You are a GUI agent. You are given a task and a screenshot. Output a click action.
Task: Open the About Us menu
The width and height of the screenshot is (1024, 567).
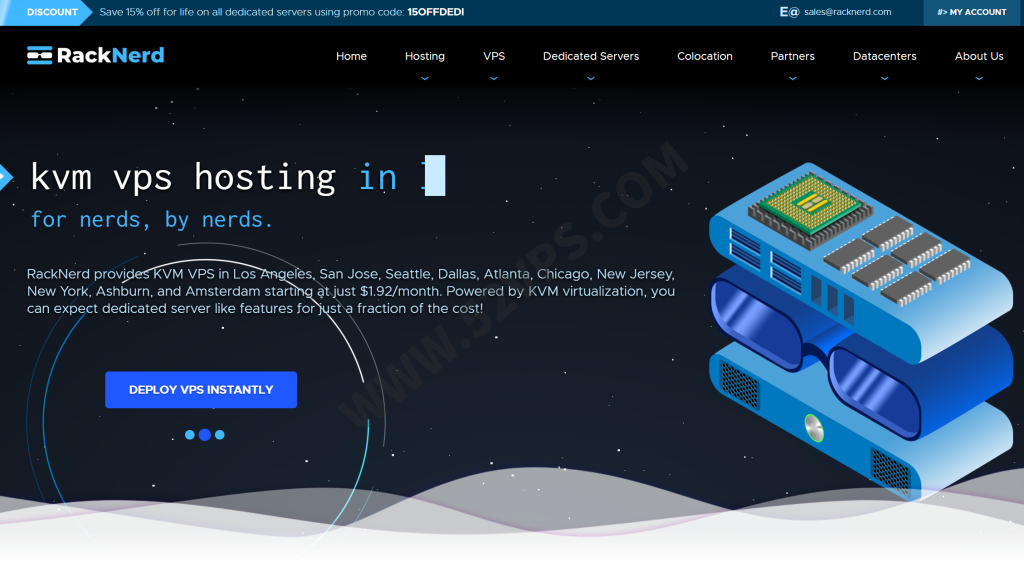979,56
